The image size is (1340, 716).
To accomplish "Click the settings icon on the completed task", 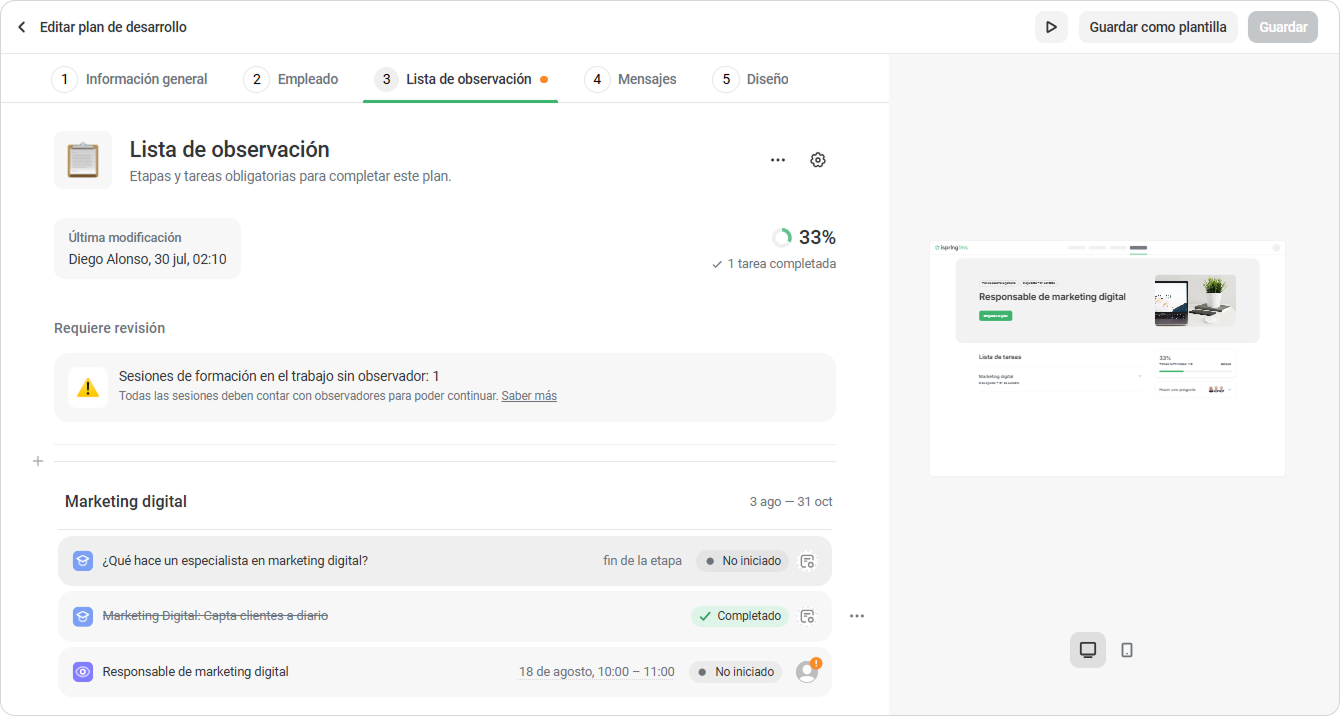I will pyautogui.click(x=807, y=616).
